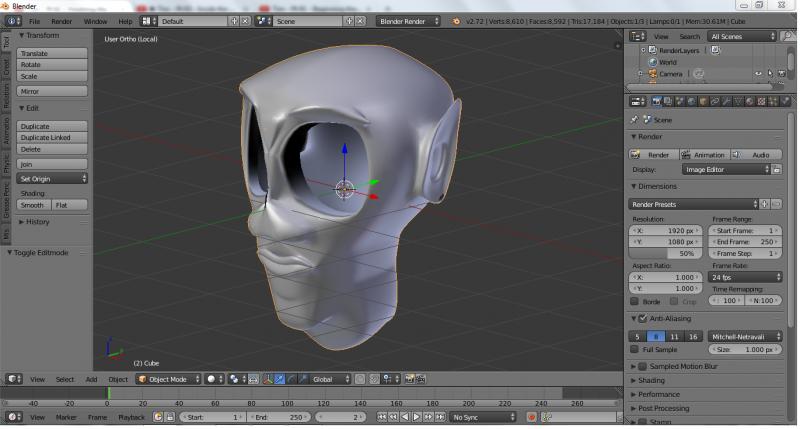Click the play animation button in timeline
The width and height of the screenshot is (800, 429).
click(x=416, y=417)
